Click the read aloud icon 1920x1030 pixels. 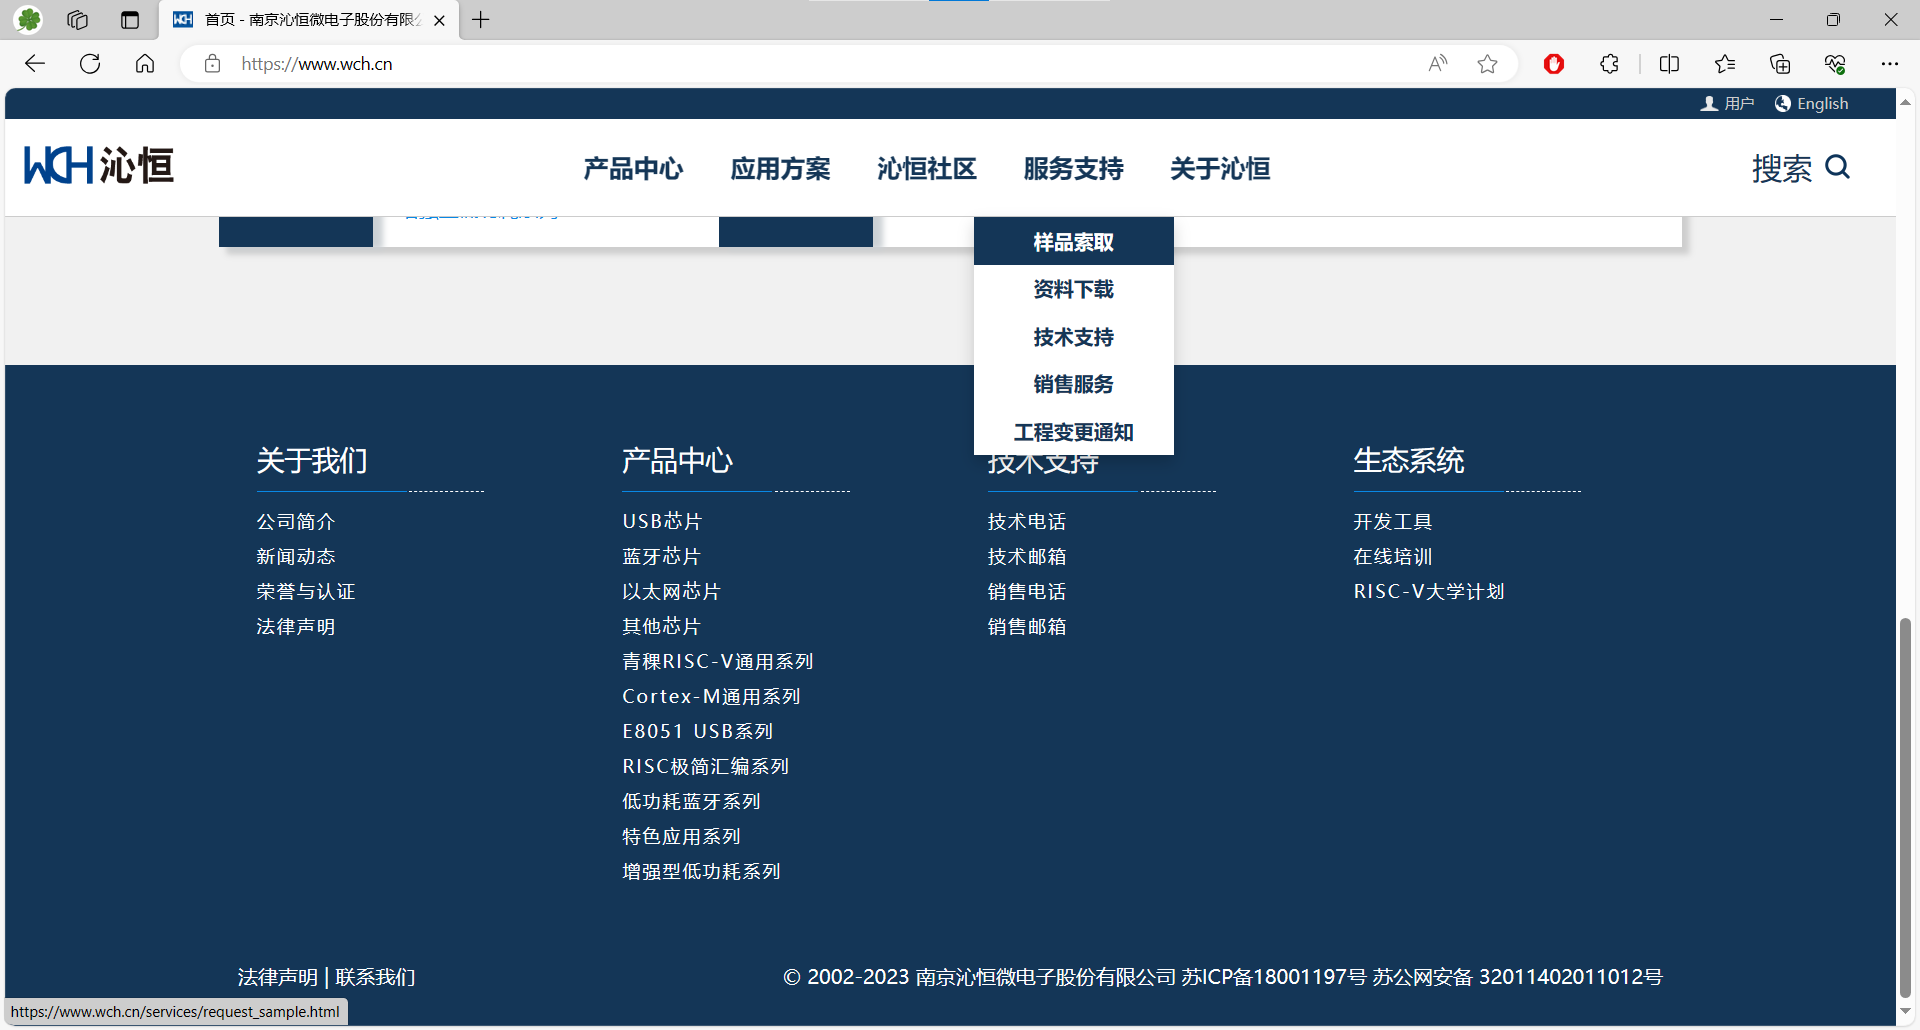pos(1437,64)
